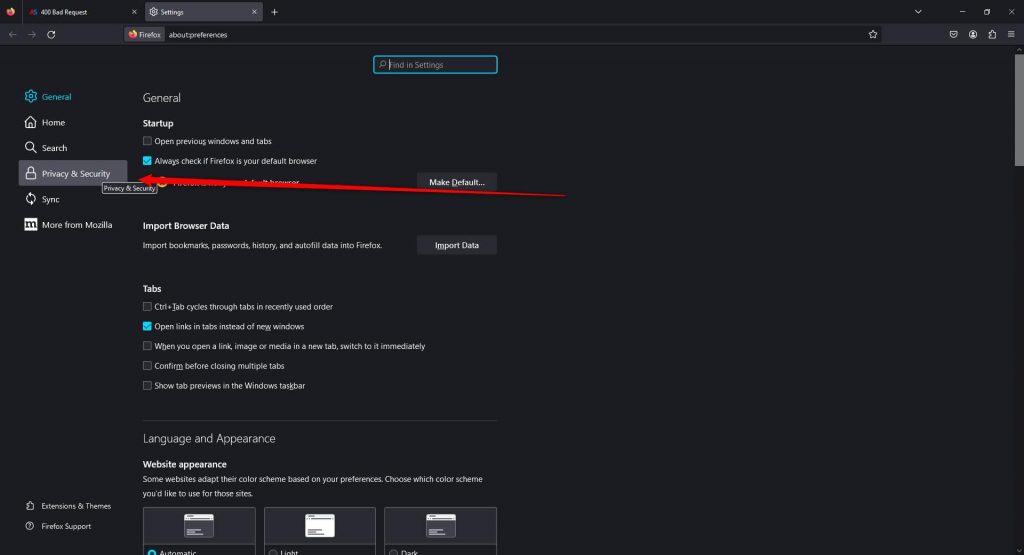
Task: Expand the list all tabs chevron
Action: [x=918, y=12]
